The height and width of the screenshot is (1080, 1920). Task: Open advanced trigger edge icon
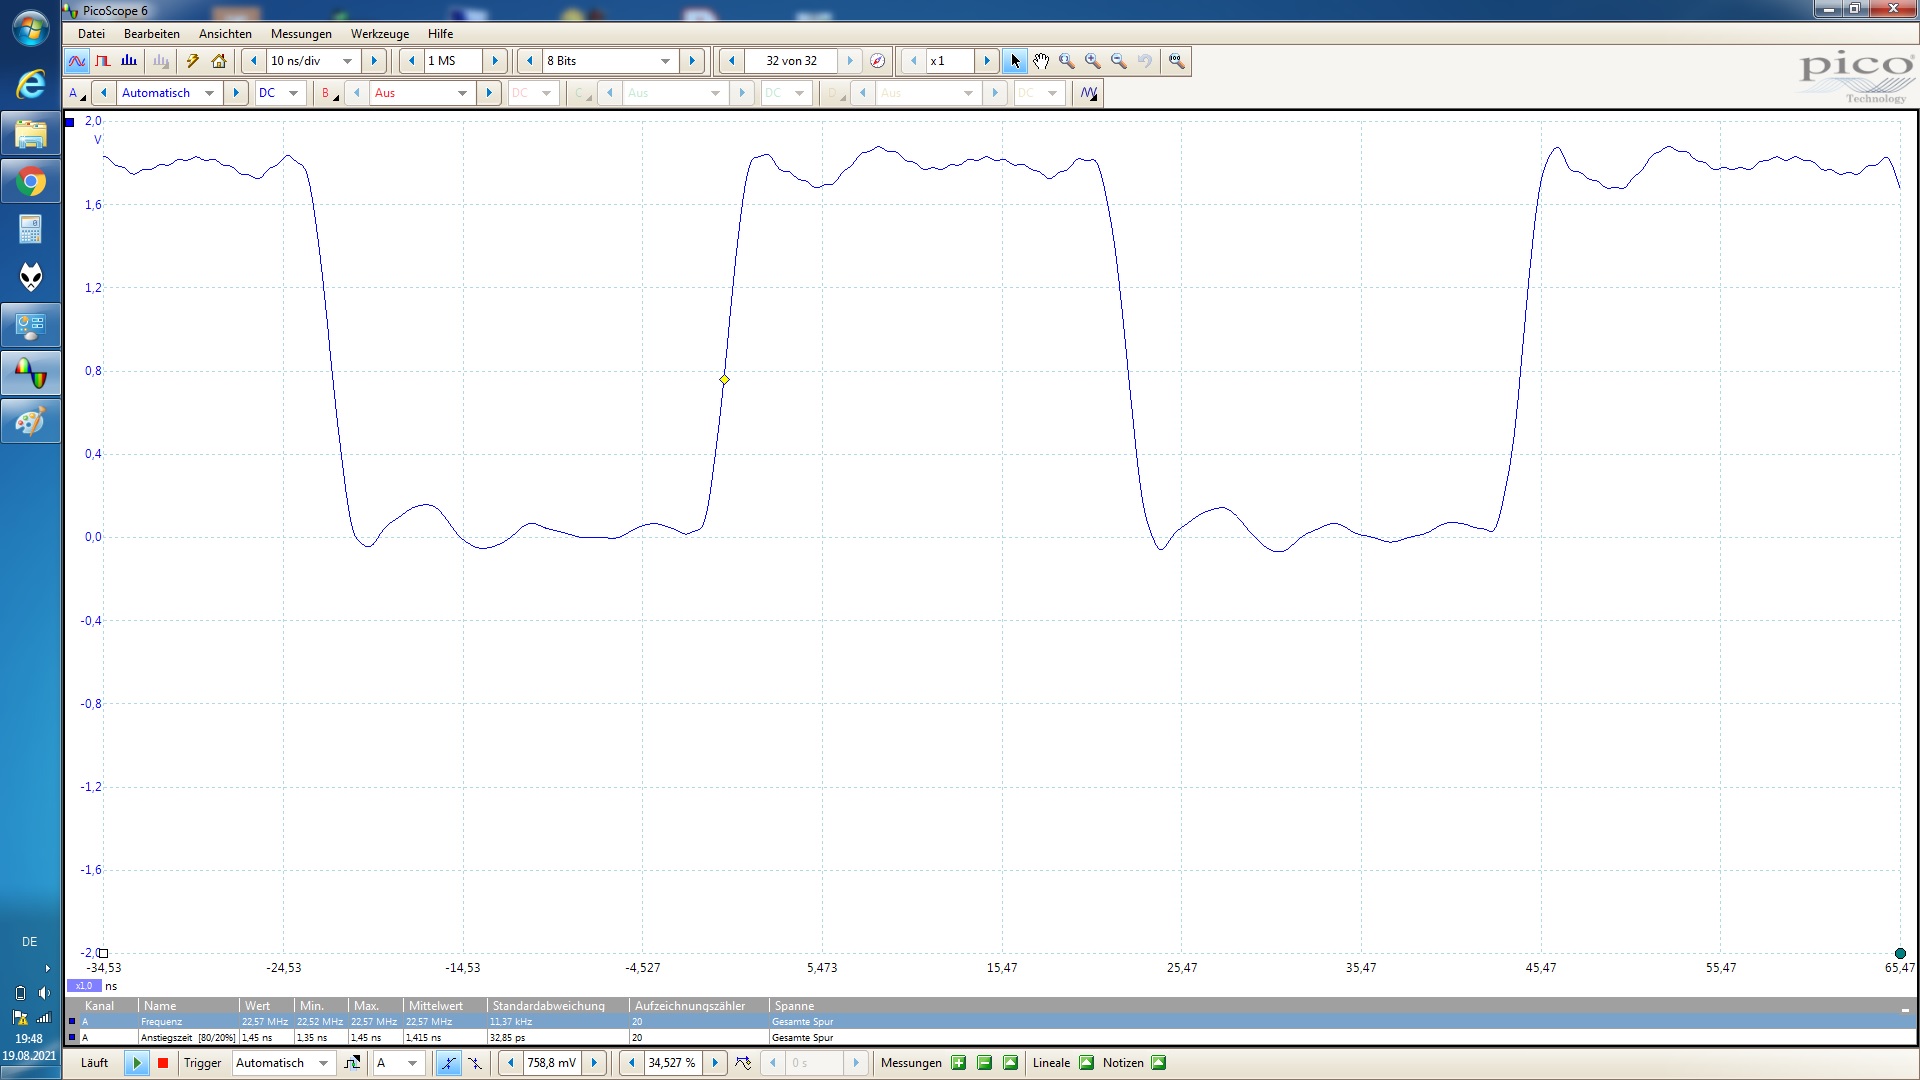click(x=352, y=1063)
